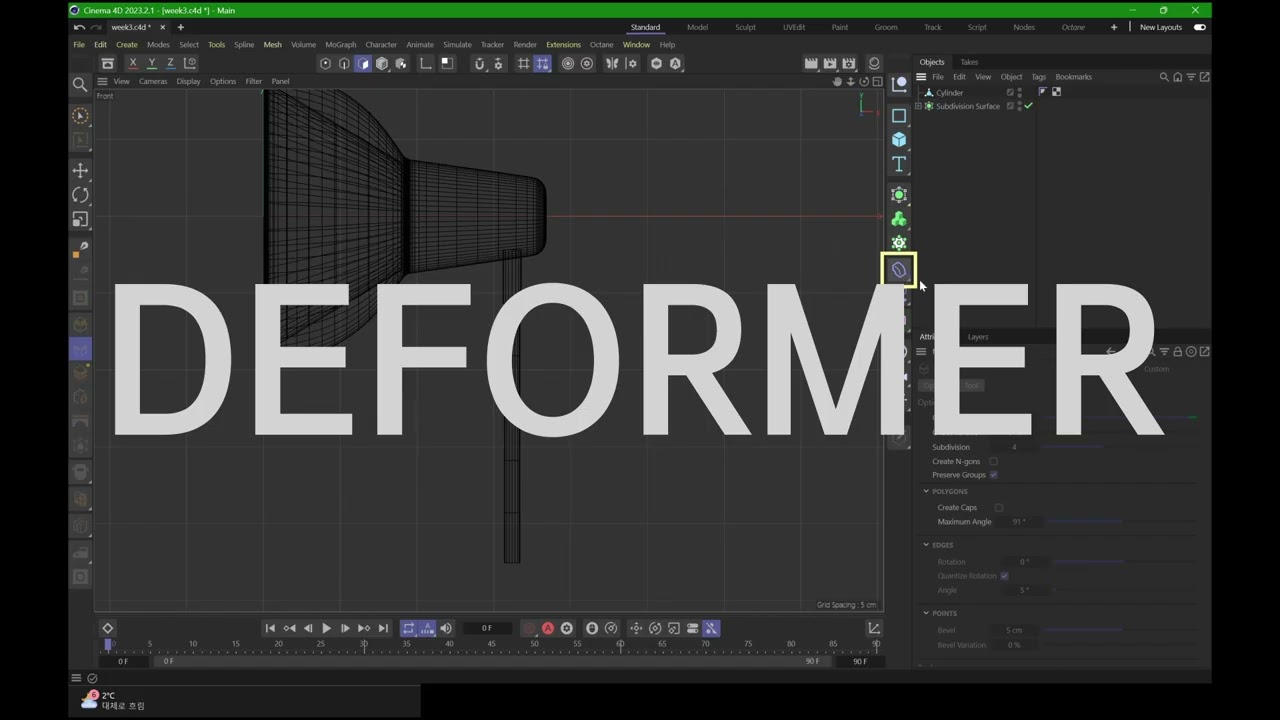This screenshot has height=720, width=1280.
Task: Open the Octane menu
Action: [601, 44]
